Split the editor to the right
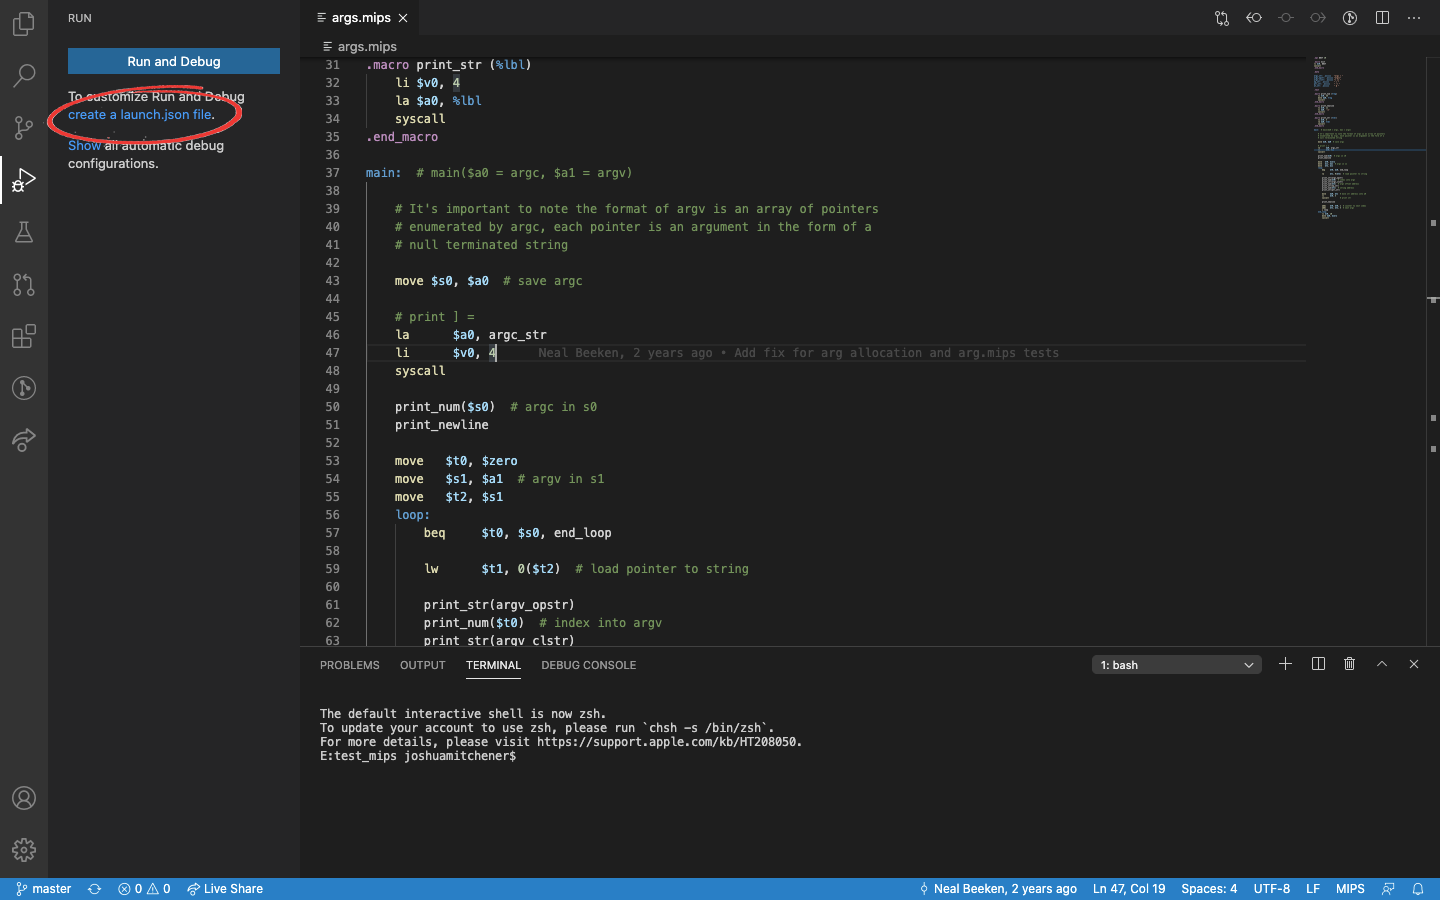The height and width of the screenshot is (900, 1440). pyautogui.click(x=1382, y=18)
